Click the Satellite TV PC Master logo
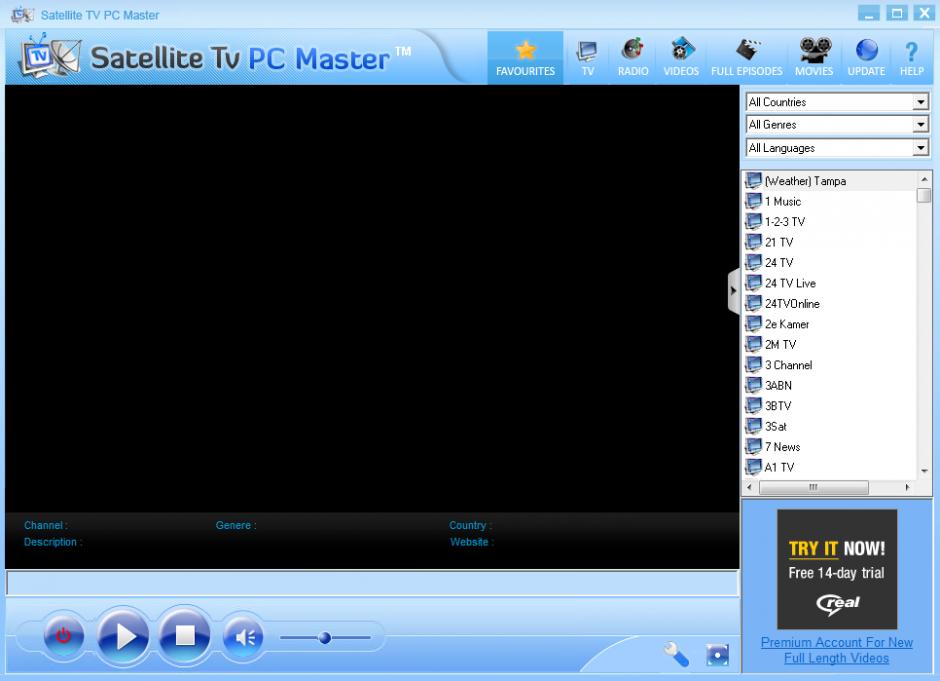Image resolution: width=940 pixels, height=681 pixels. [216, 58]
